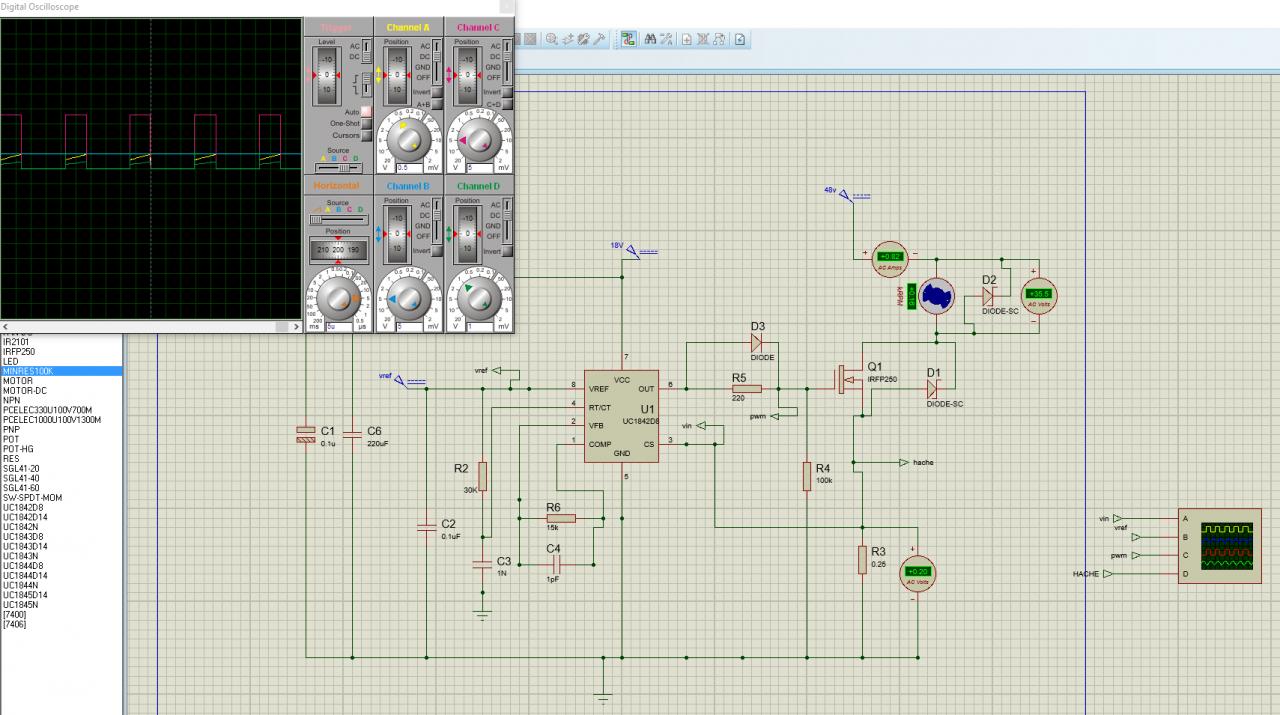Viewport: 1280px width, 715px height.
Task: Toggle the wire autorouter icon in toolbar
Action: (629, 40)
